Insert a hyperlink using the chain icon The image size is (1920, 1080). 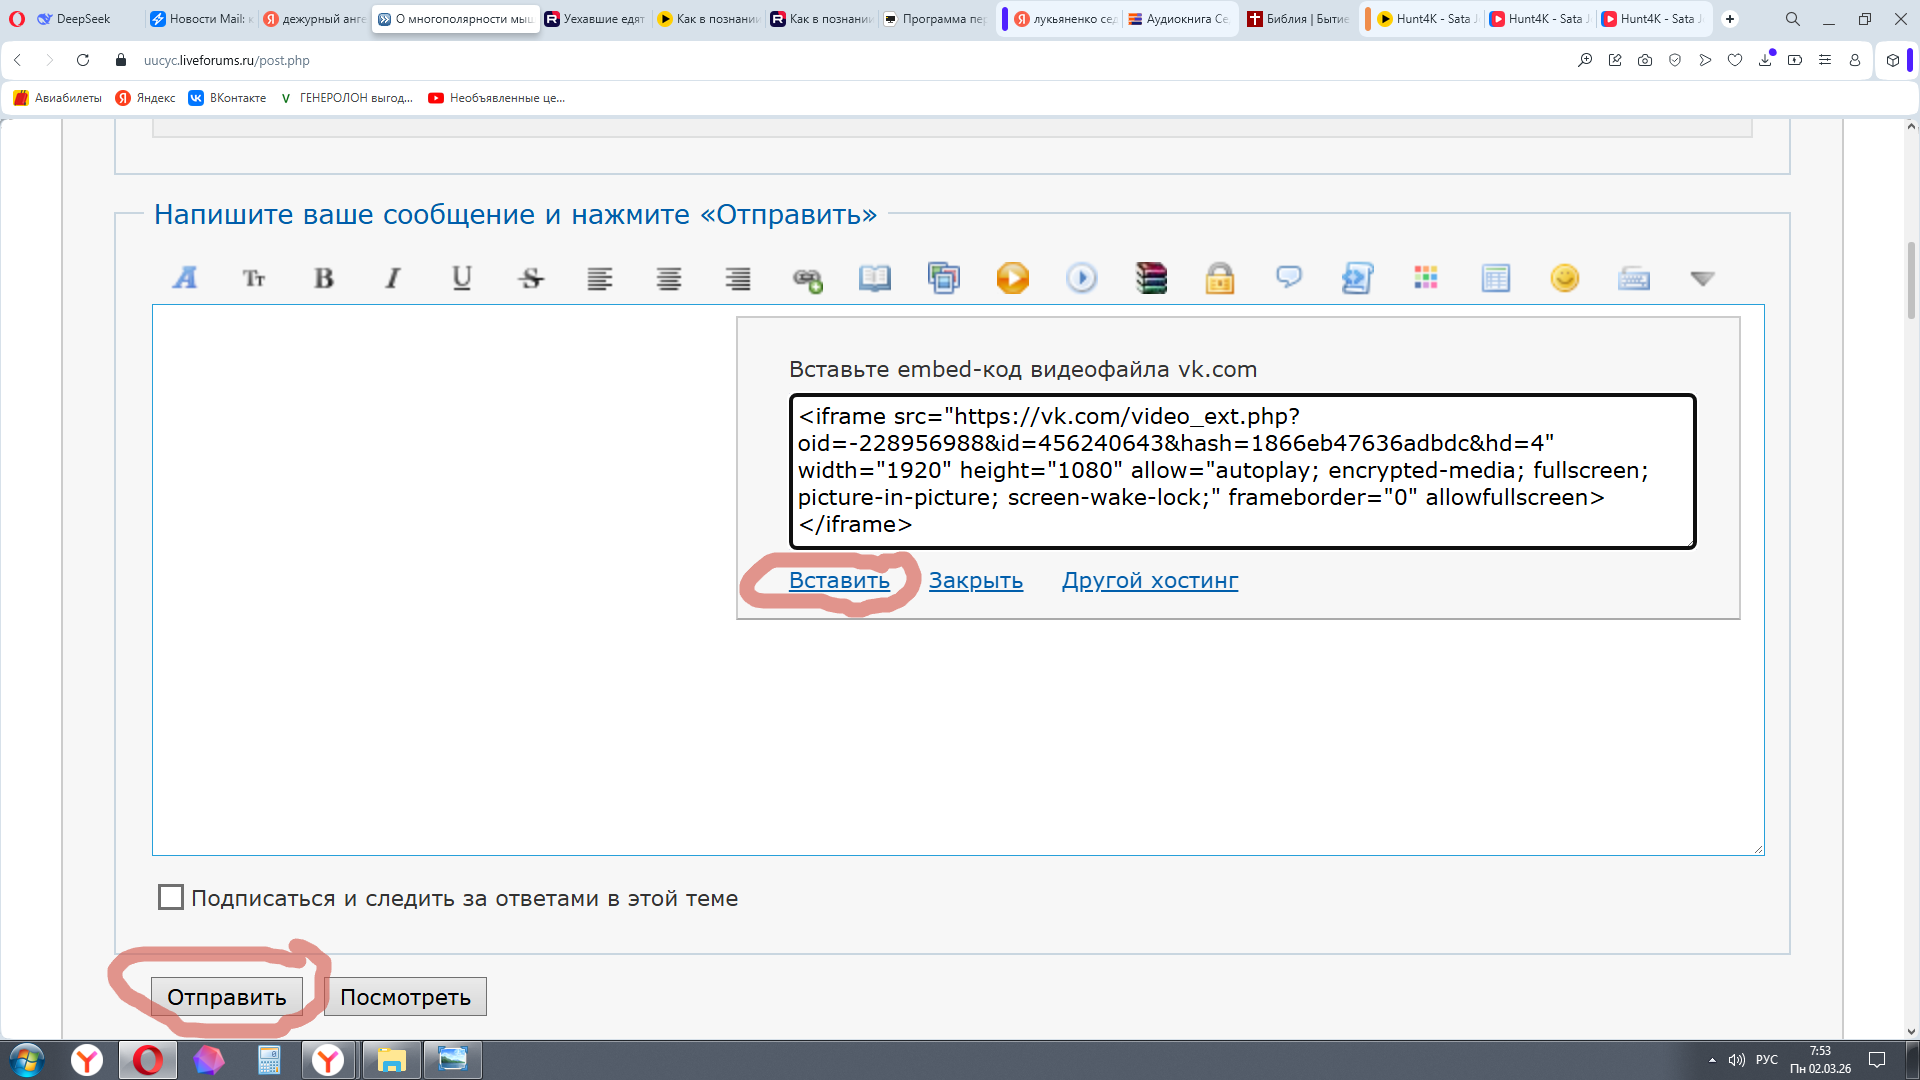coord(807,279)
